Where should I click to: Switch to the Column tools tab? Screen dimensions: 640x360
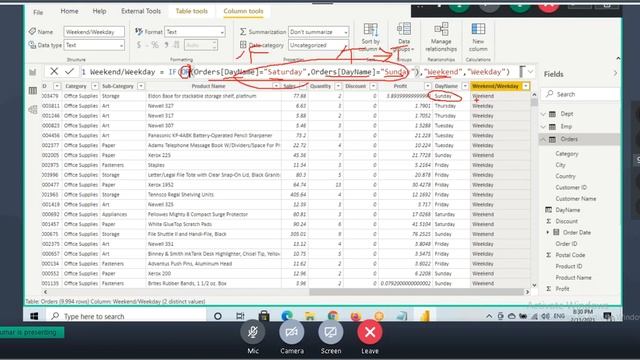click(243, 11)
